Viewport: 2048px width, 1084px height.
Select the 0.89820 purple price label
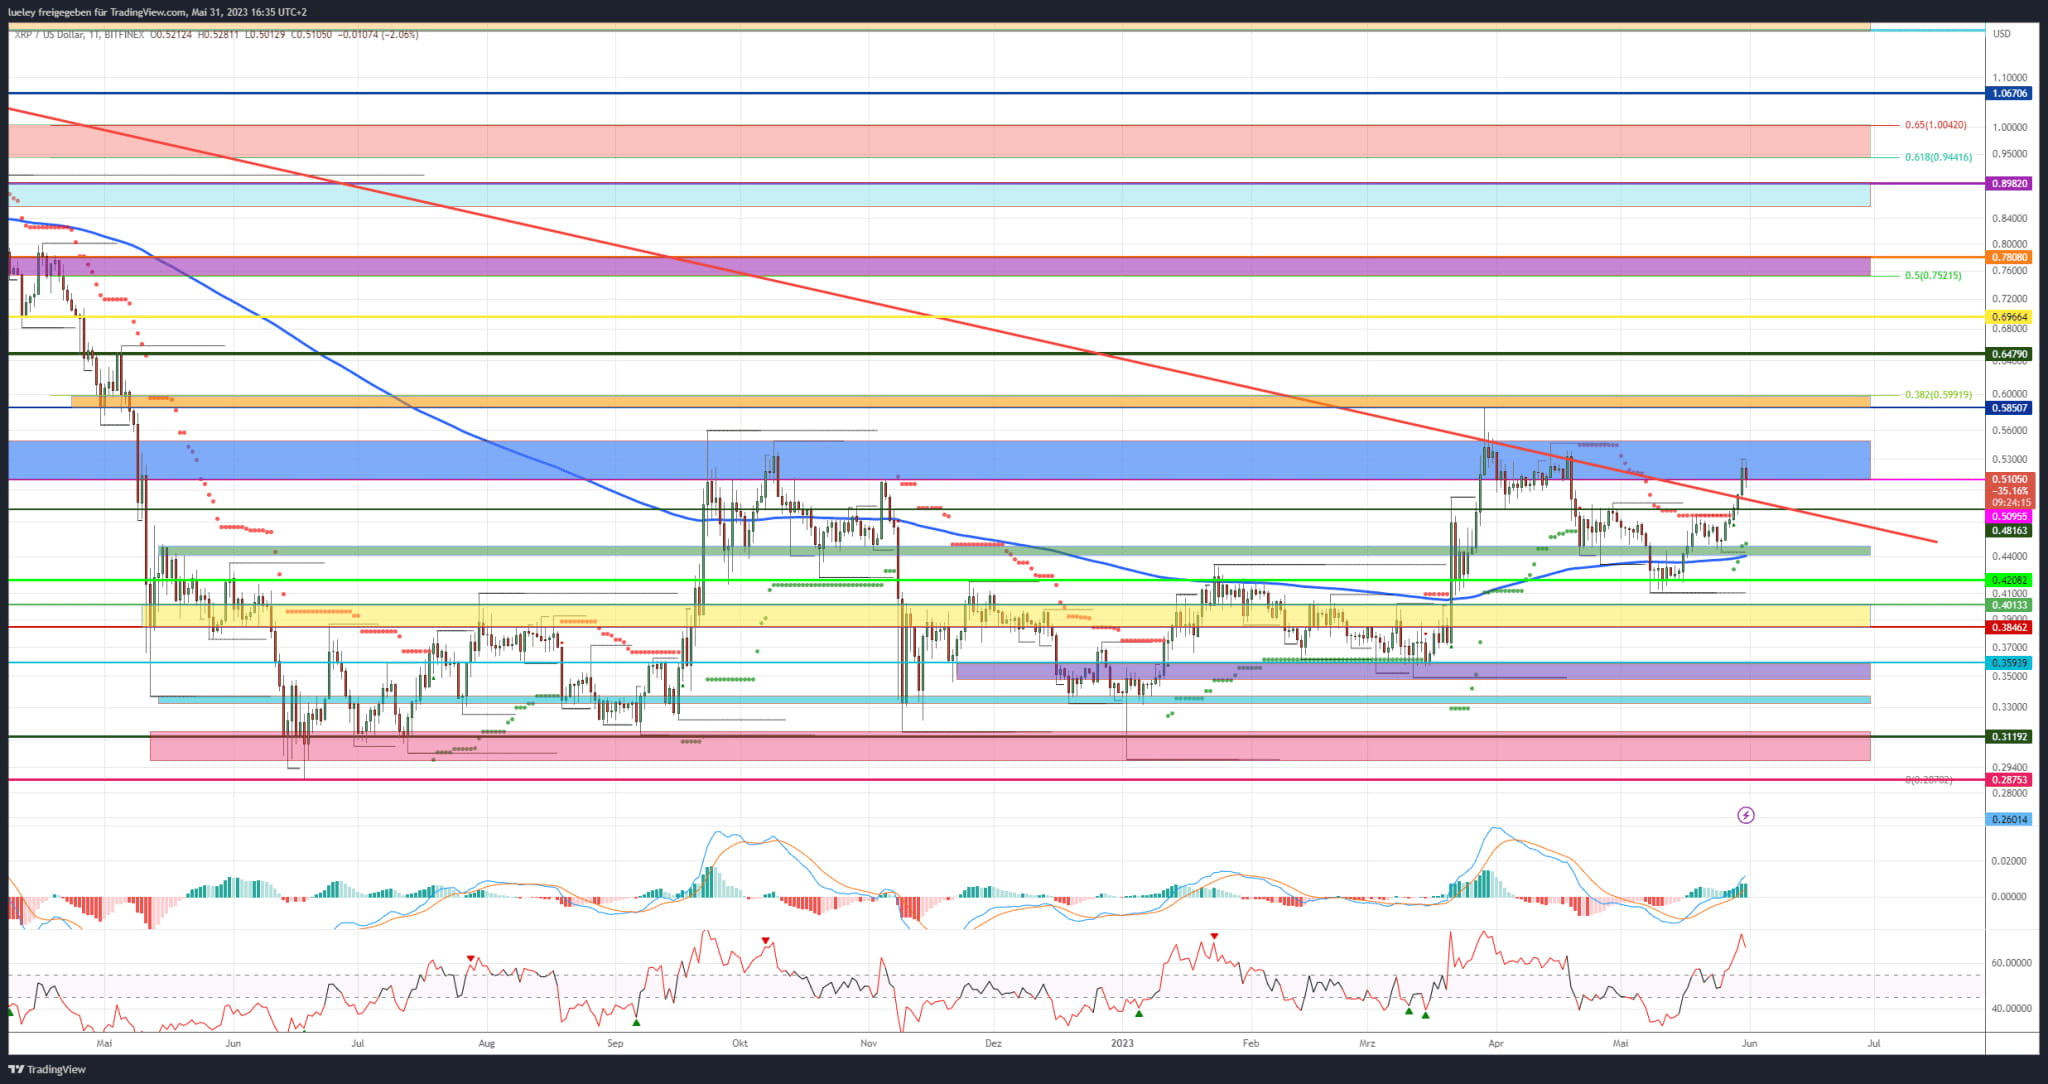[x=2010, y=183]
